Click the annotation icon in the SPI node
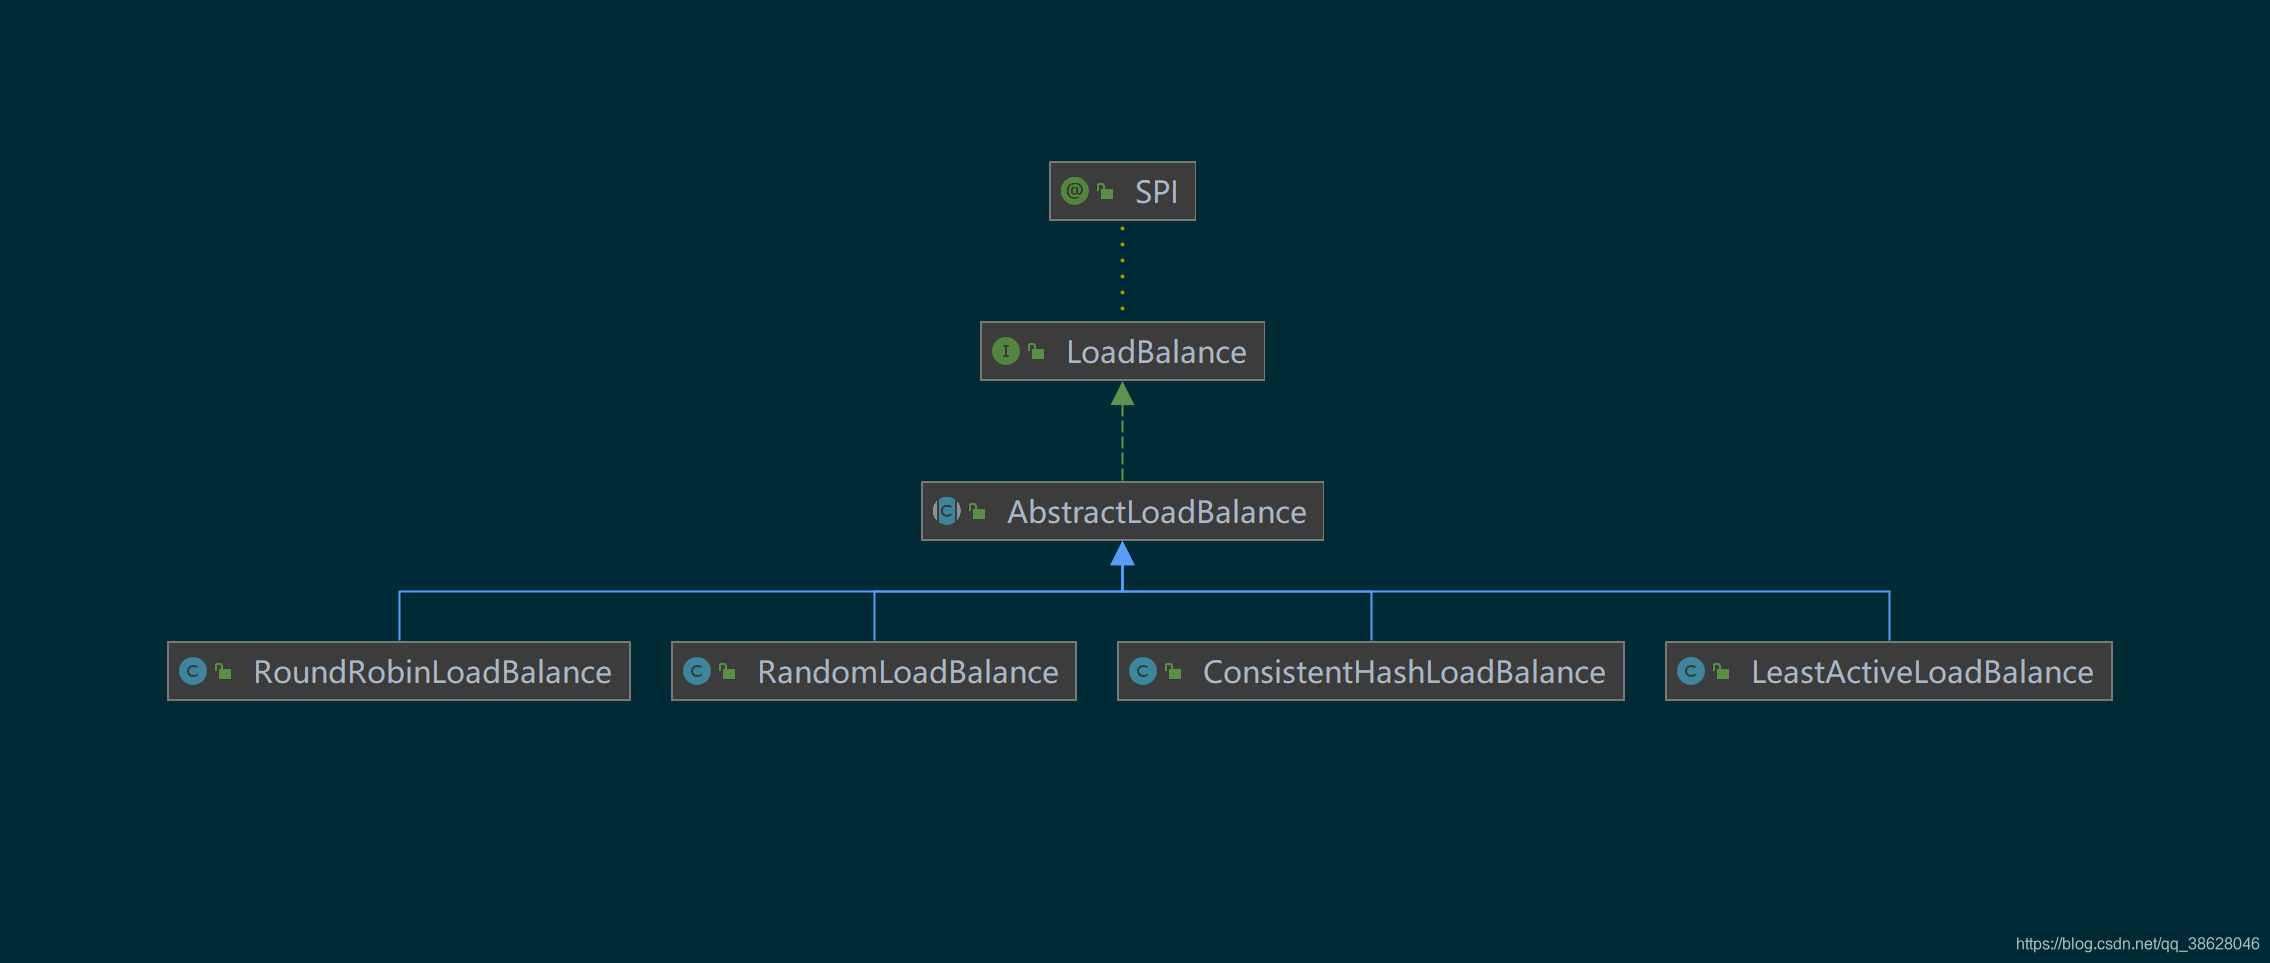This screenshot has width=2270, height=963. pyautogui.click(x=1074, y=191)
